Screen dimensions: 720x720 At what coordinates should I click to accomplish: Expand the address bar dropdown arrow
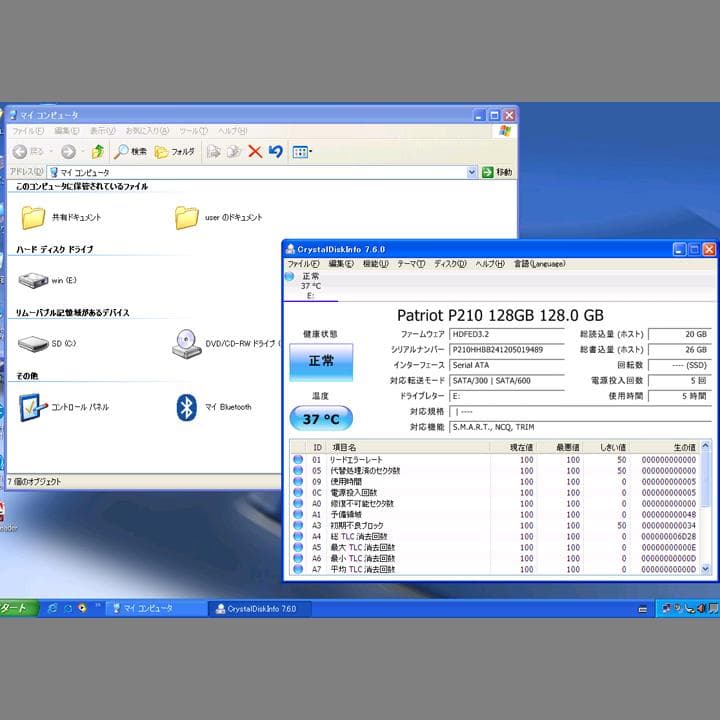click(x=472, y=172)
